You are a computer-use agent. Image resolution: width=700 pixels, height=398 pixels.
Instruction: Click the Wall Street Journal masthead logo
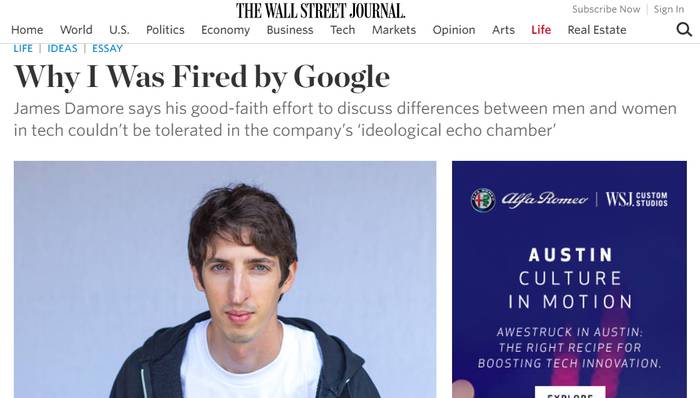(321, 10)
